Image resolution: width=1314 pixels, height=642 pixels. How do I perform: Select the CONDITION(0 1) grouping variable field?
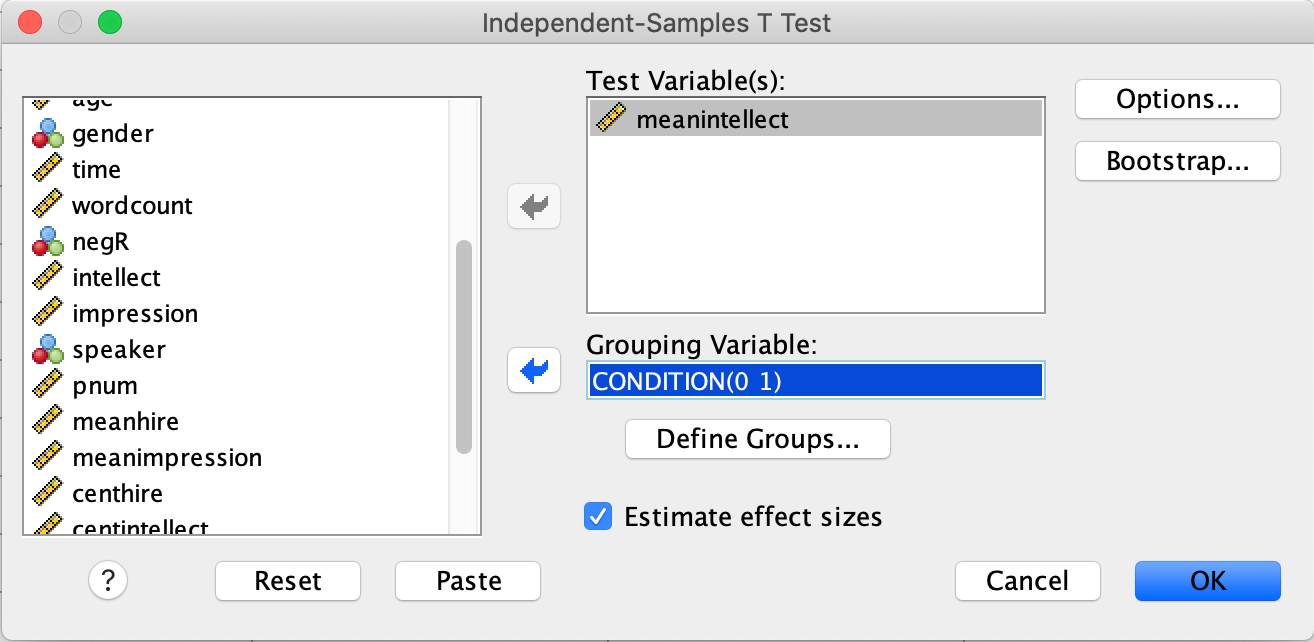[x=816, y=380]
